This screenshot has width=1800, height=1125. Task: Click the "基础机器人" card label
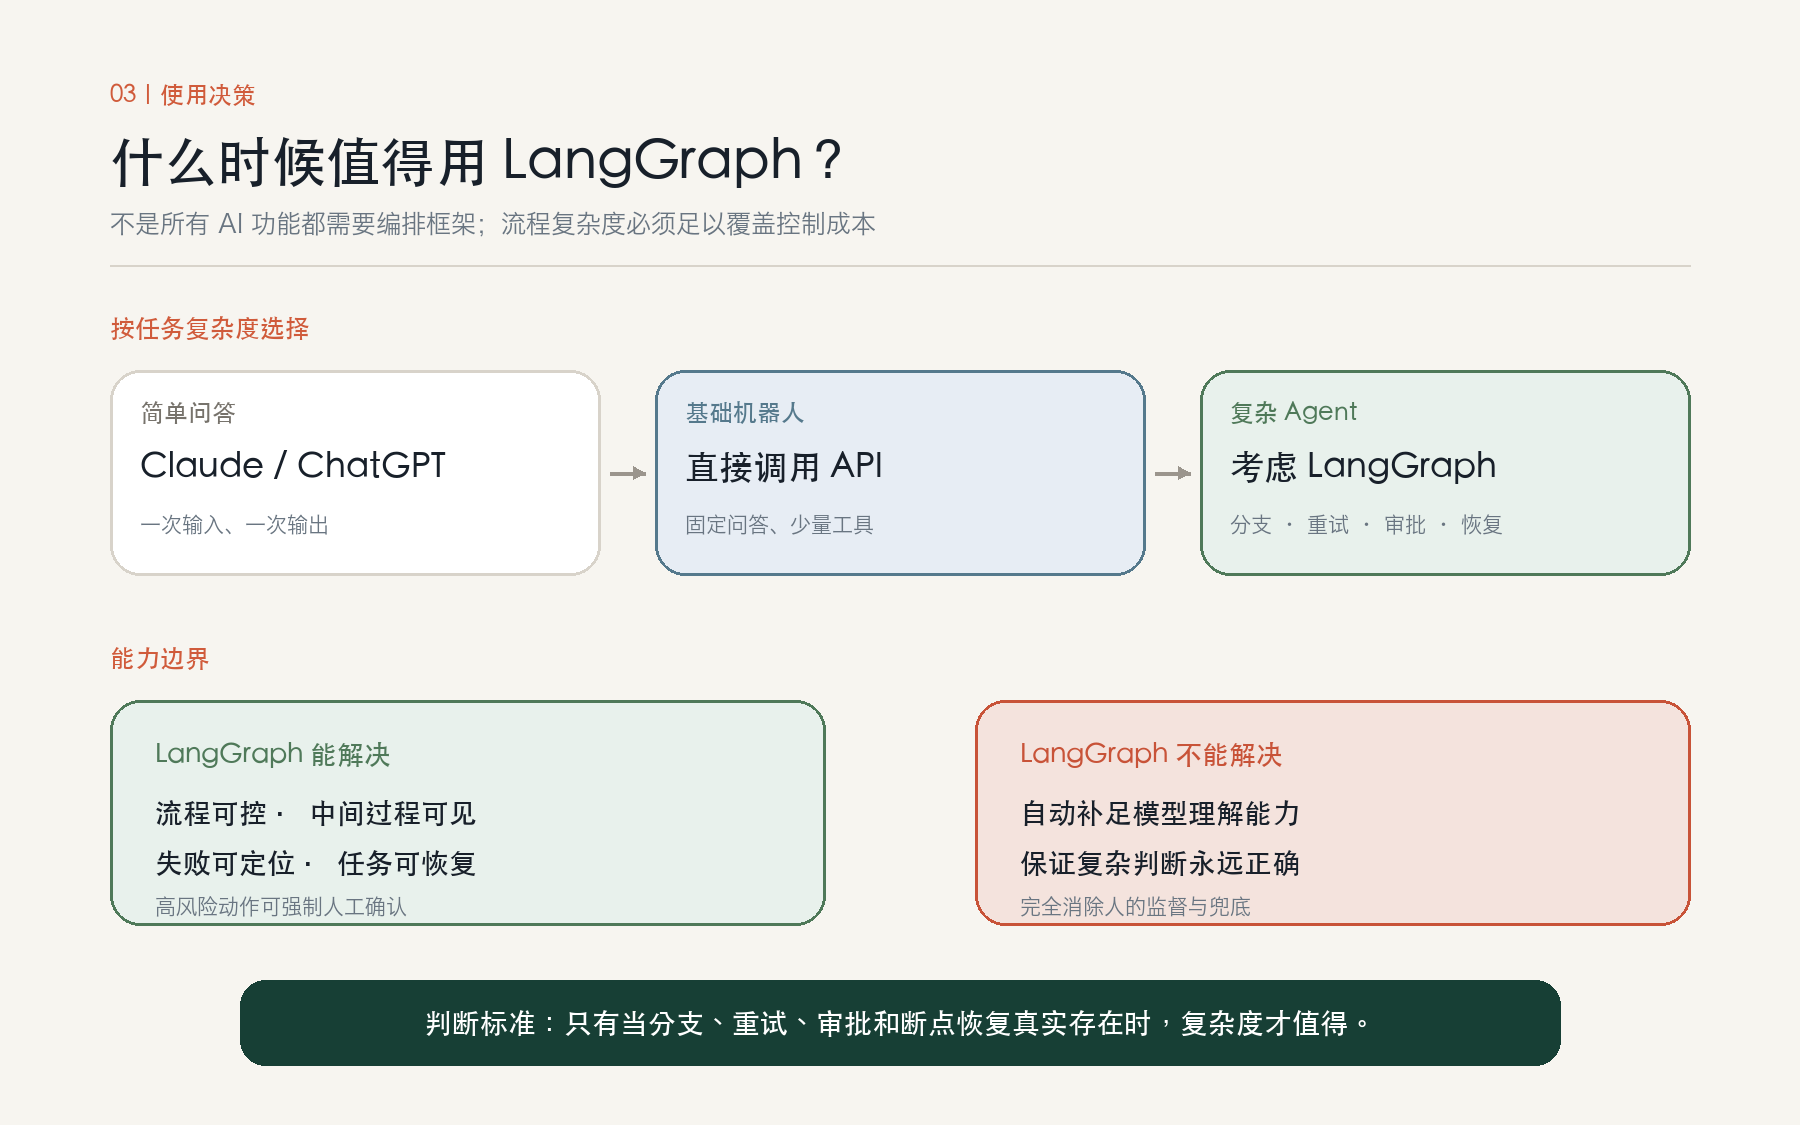coord(745,413)
